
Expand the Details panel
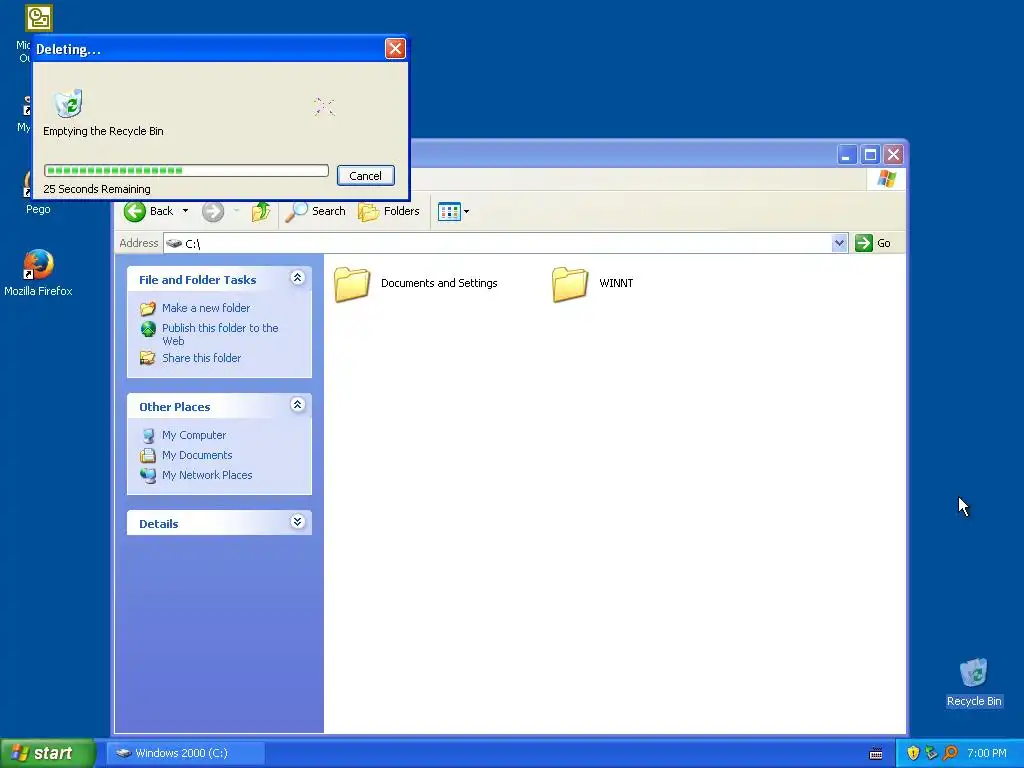(297, 522)
